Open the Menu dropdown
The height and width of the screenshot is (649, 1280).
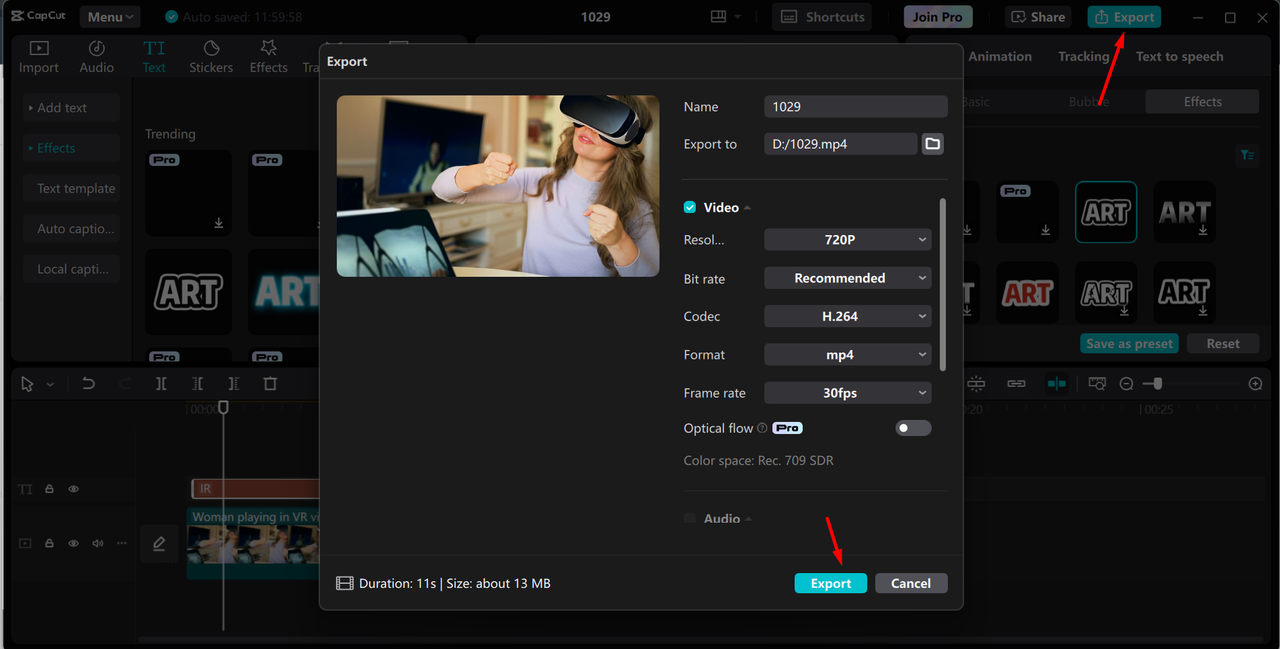pyautogui.click(x=110, y=17)
